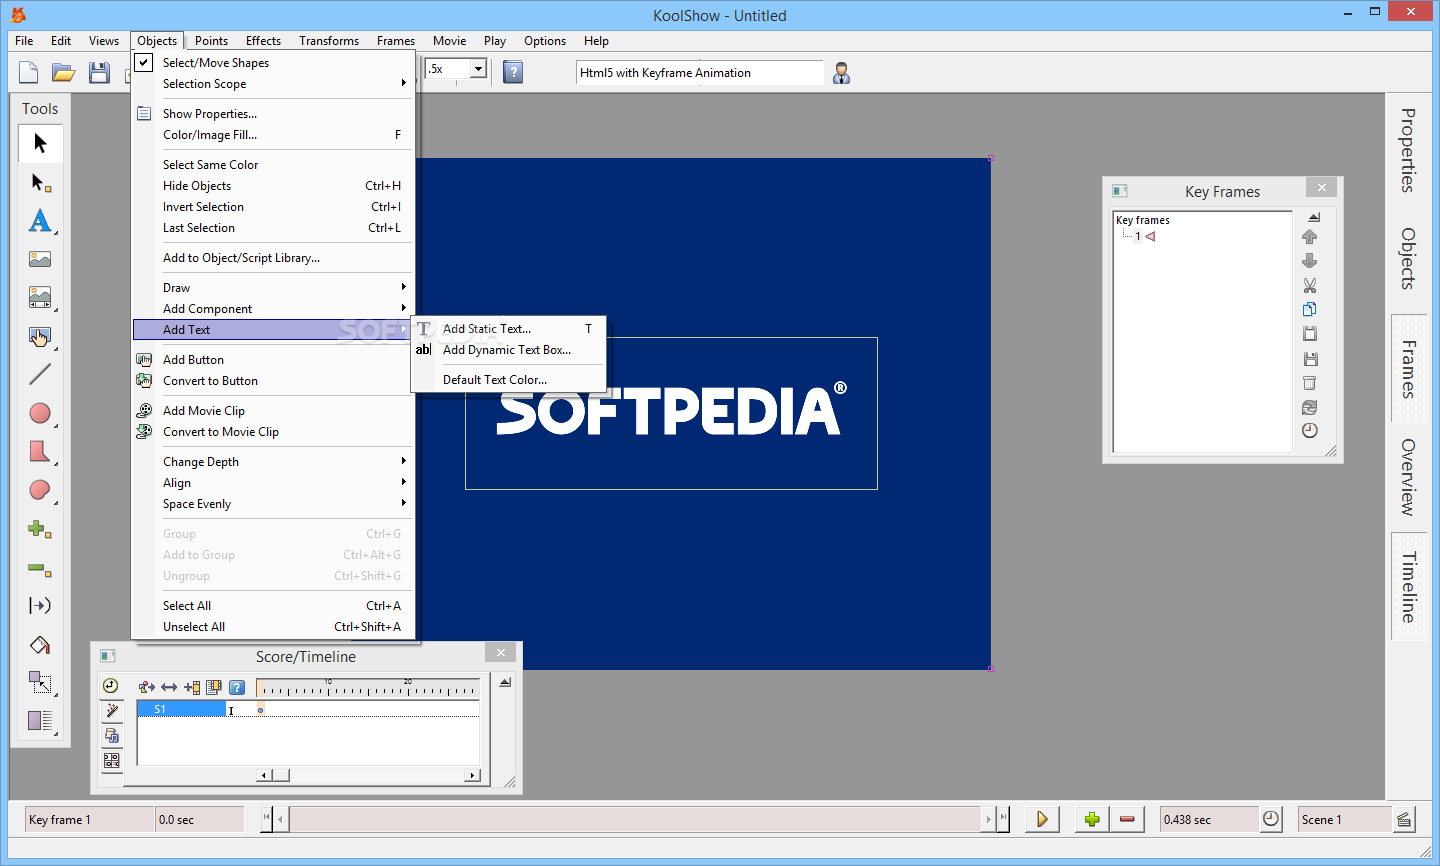Select the paint bucket fill tool

pos(40,645)
